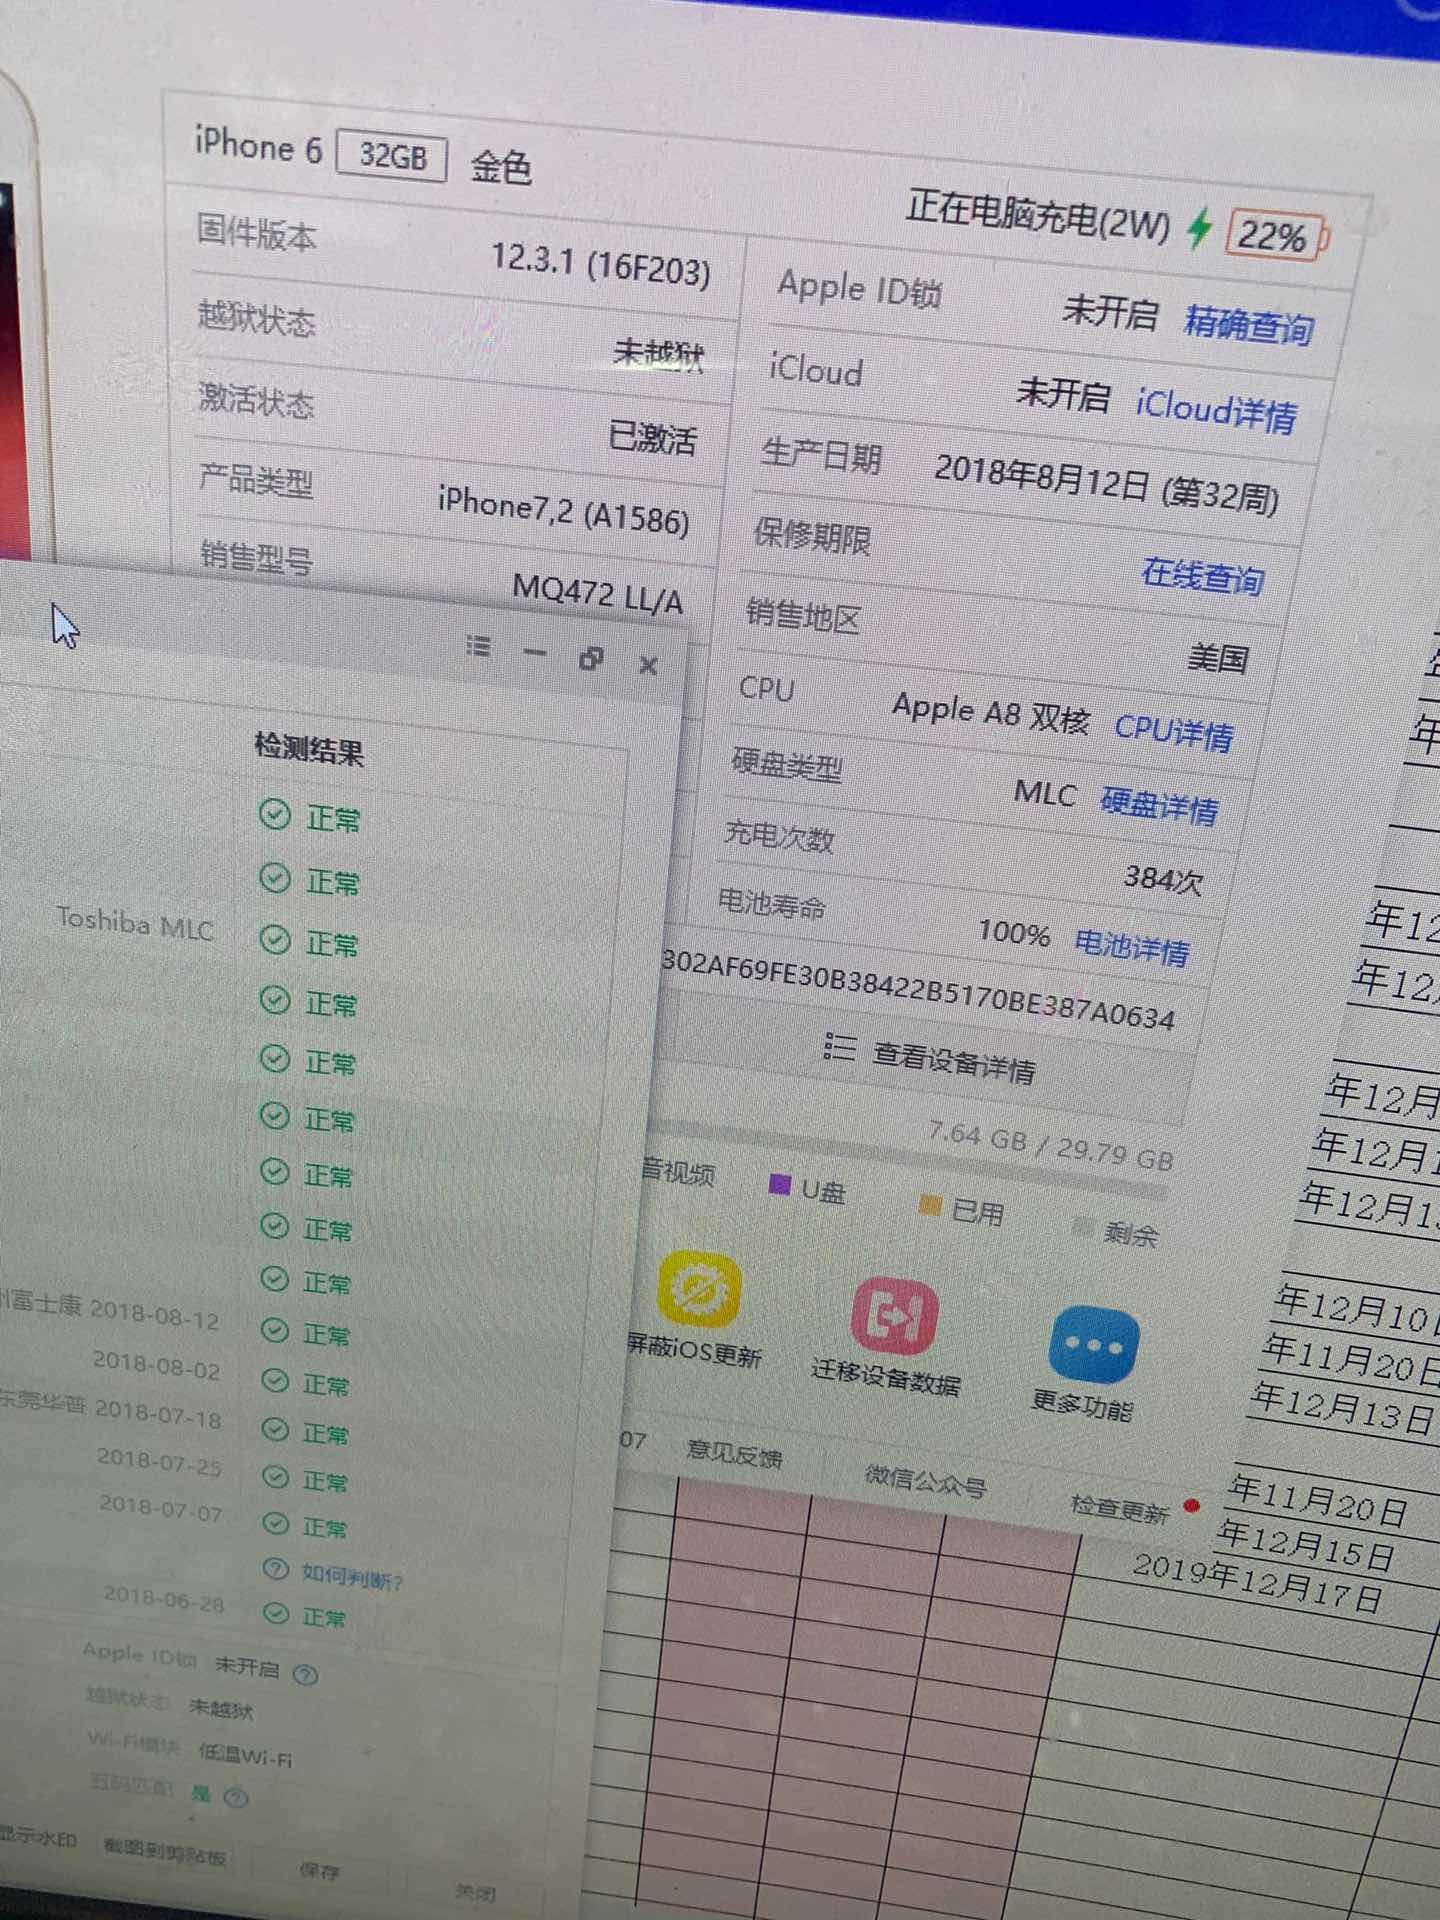The image size is (1440, 1920).
Task: Select the sales model MQ472 LL/A
Action: point(598,592)
